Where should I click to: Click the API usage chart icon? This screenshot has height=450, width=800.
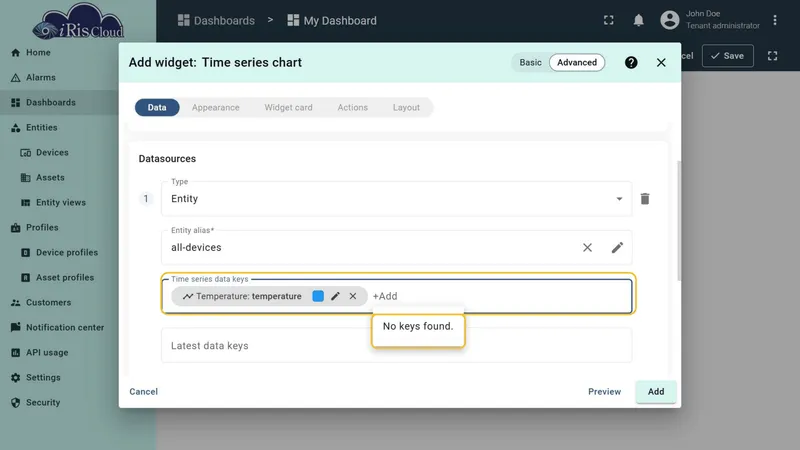pyautogui.click(x=16, y=353)
